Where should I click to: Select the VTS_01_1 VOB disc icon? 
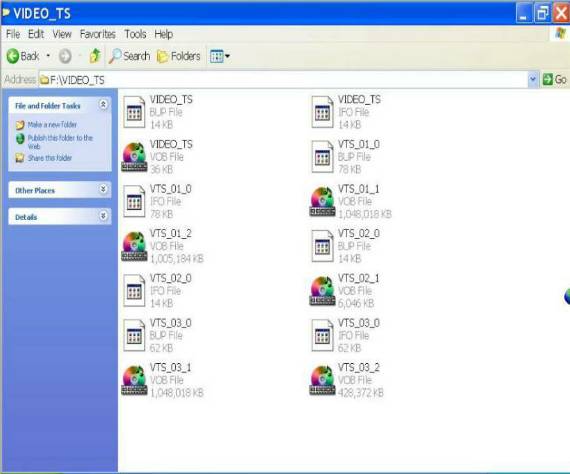click(322, 201)
